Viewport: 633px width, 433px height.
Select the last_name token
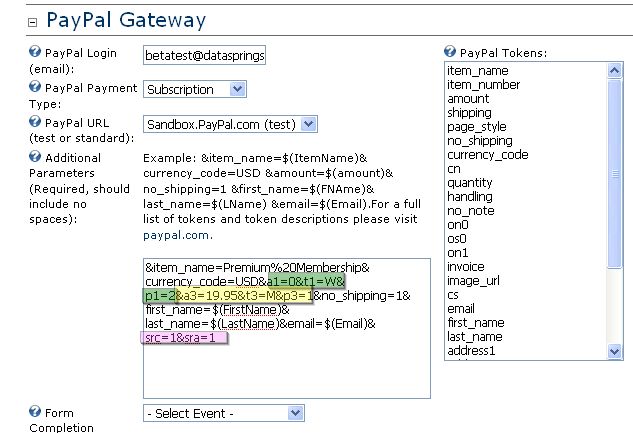point(475,337)
